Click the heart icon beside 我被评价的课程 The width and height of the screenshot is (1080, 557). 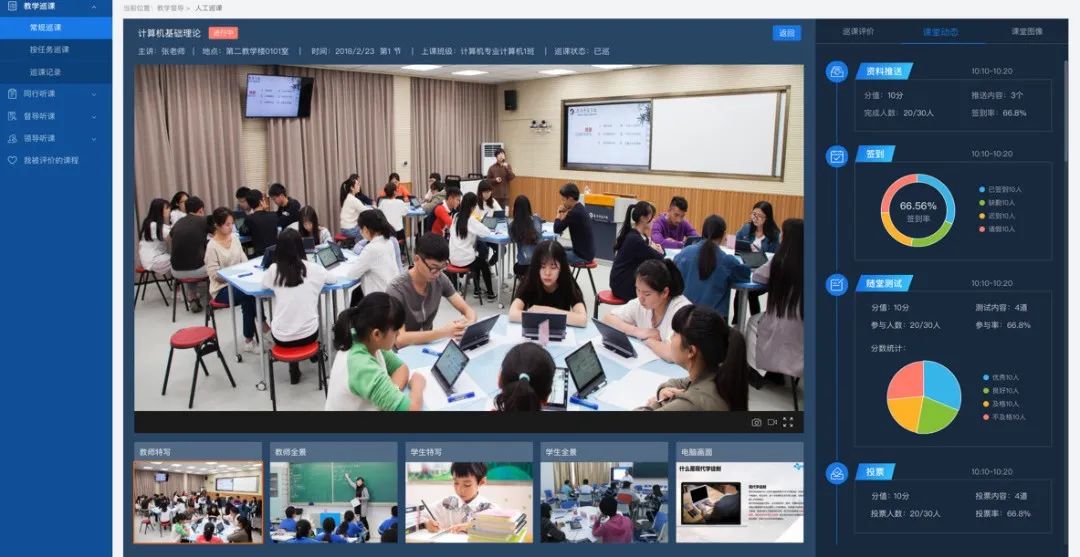[13, 160]
